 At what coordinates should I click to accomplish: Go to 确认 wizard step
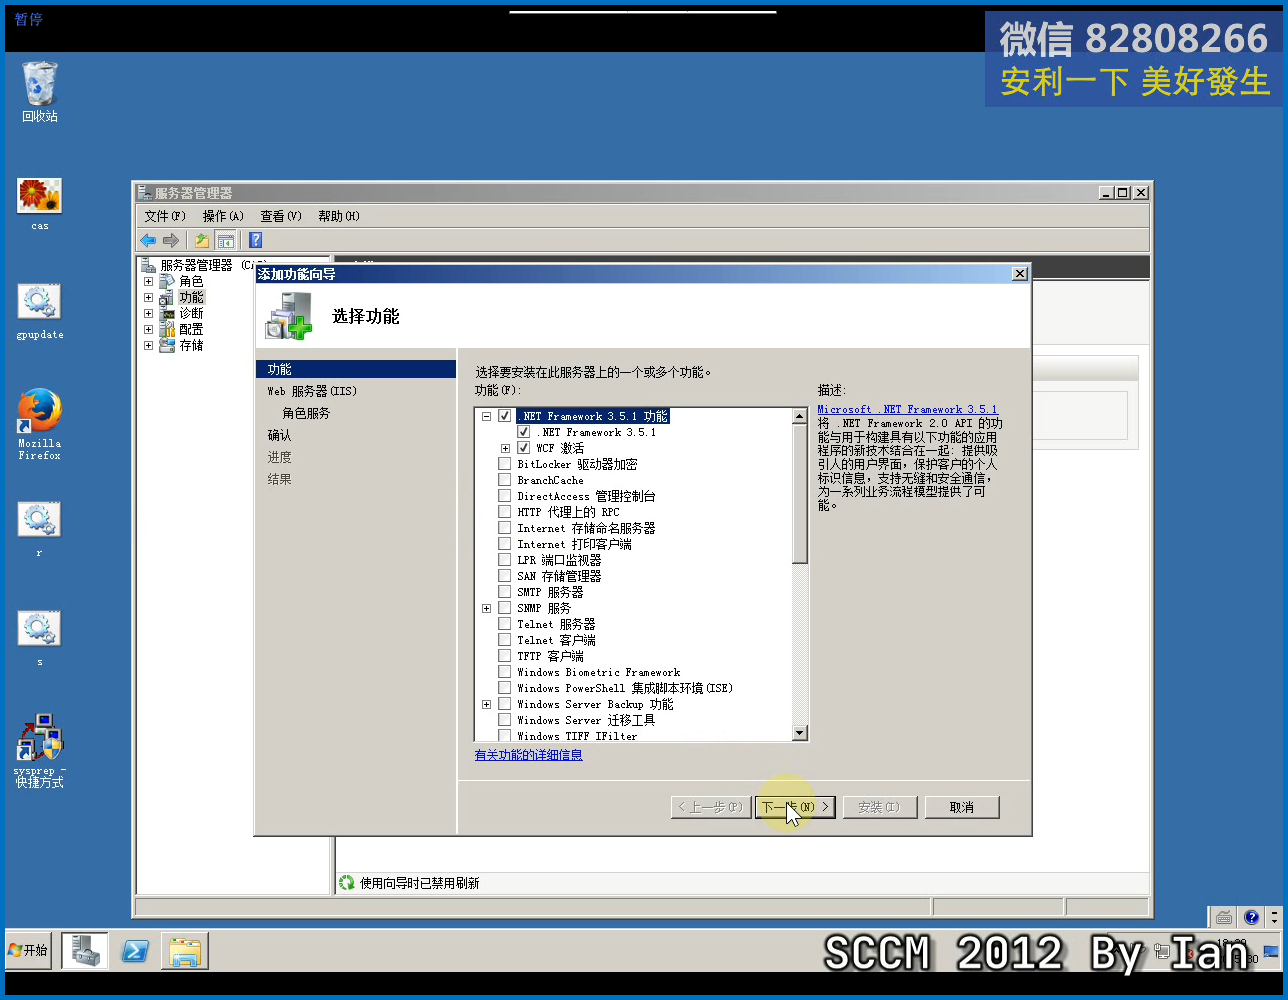279,435
